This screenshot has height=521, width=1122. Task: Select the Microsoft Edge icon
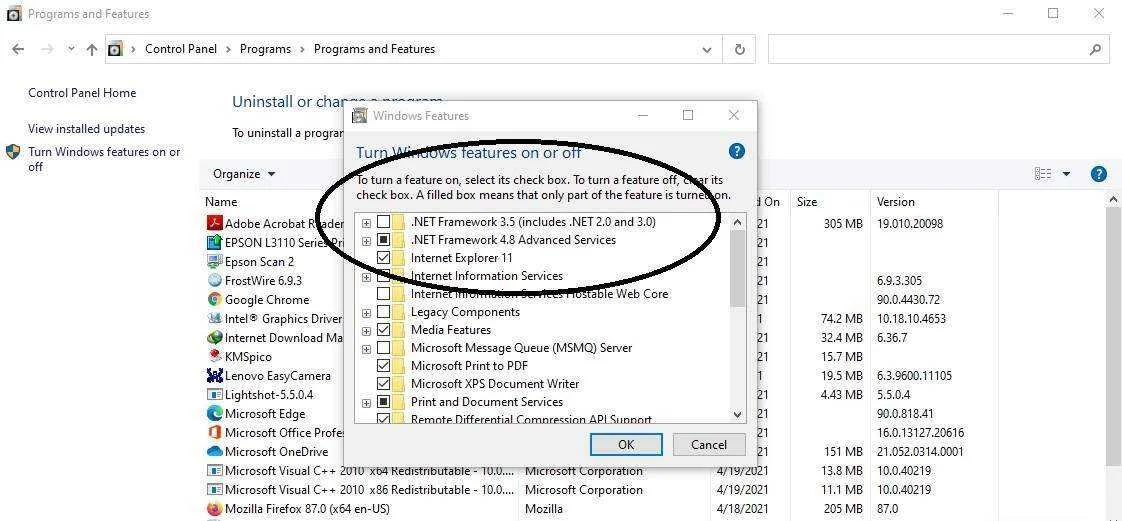(214, 413)
